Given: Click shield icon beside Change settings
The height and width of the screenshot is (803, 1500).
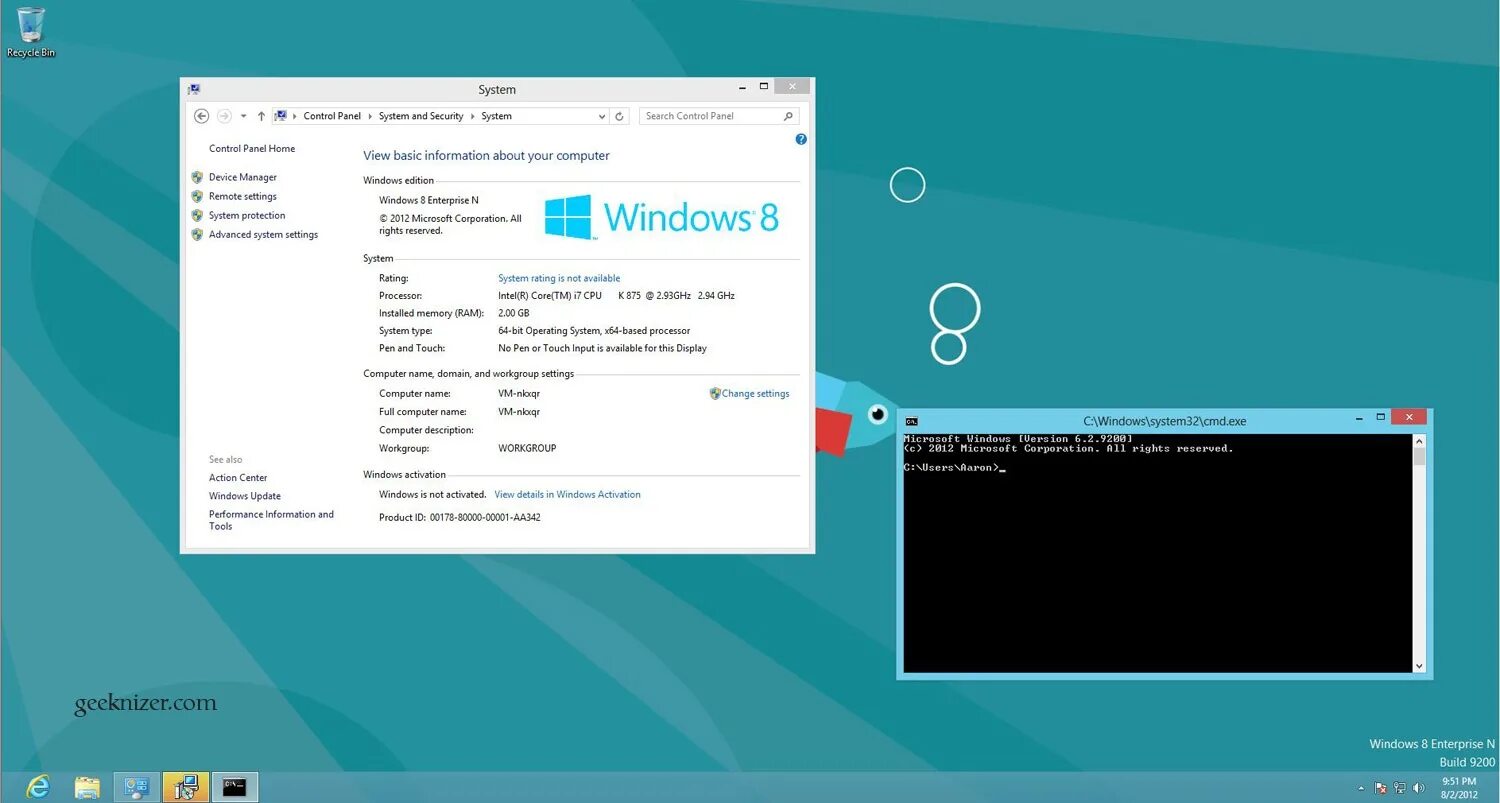Looking at the screenshot, I should 715,393.
